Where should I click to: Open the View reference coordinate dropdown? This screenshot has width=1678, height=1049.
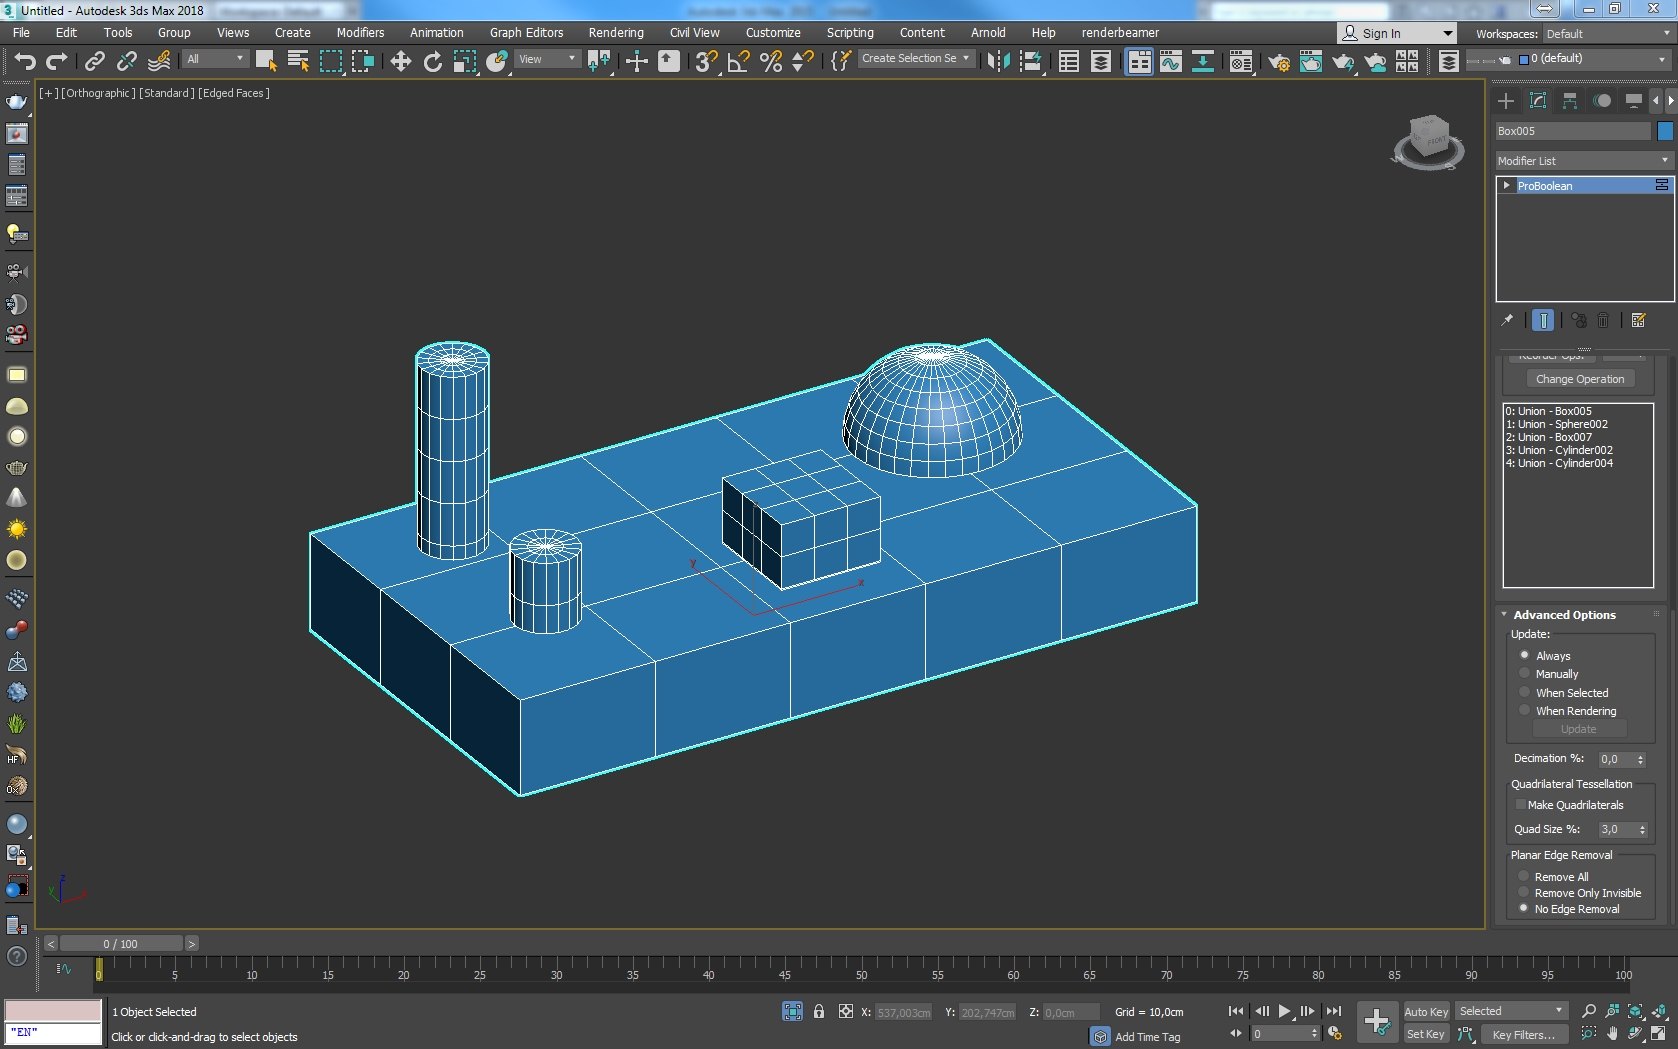pyautogui.click(x=547, y=59)
